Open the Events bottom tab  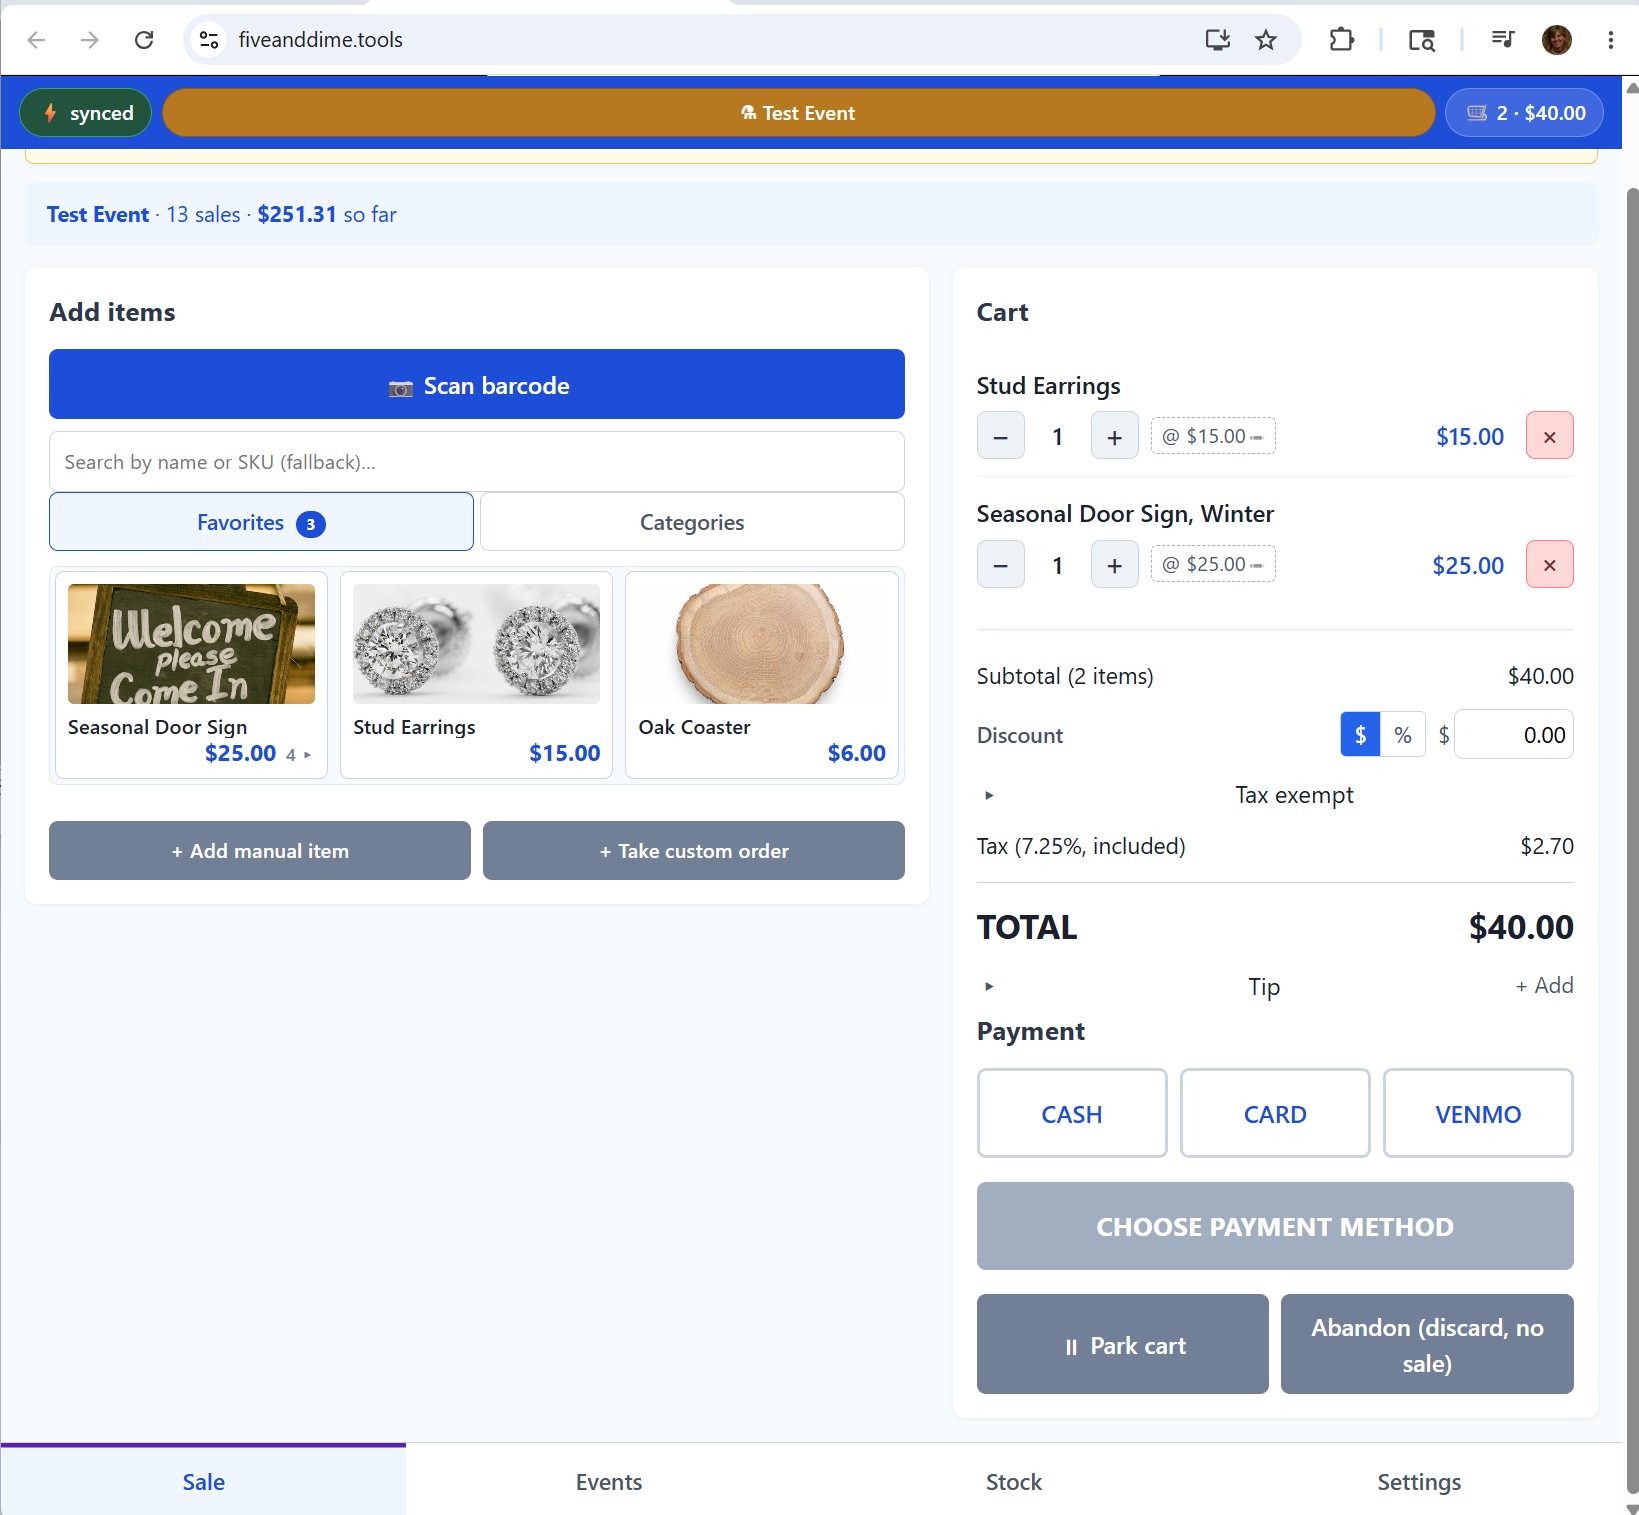click(609, 1482)
